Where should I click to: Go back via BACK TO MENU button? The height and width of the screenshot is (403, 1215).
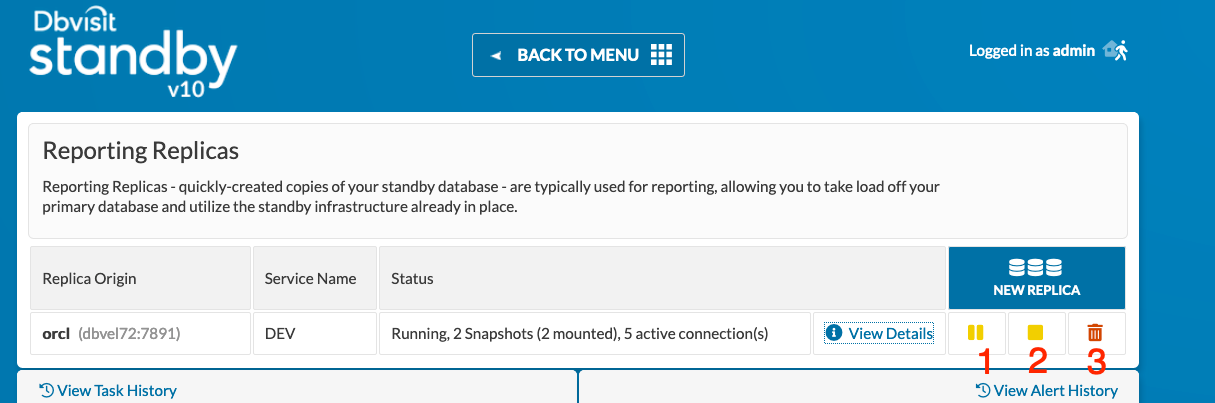tap(578, 55)
